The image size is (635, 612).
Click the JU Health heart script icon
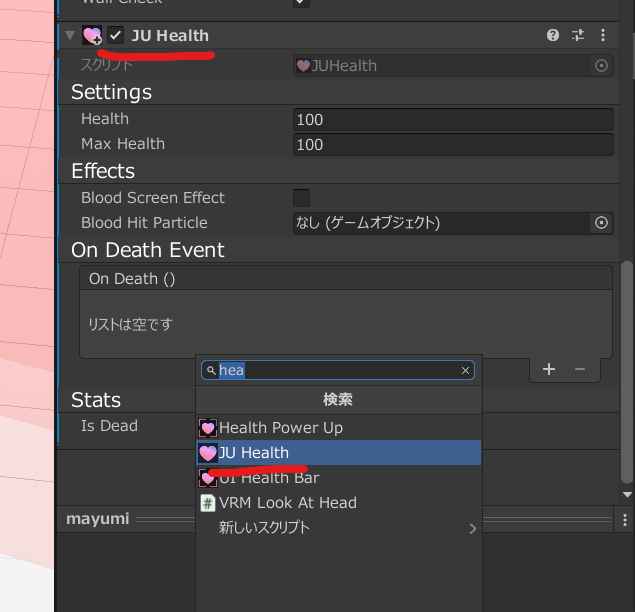[92, 36]
